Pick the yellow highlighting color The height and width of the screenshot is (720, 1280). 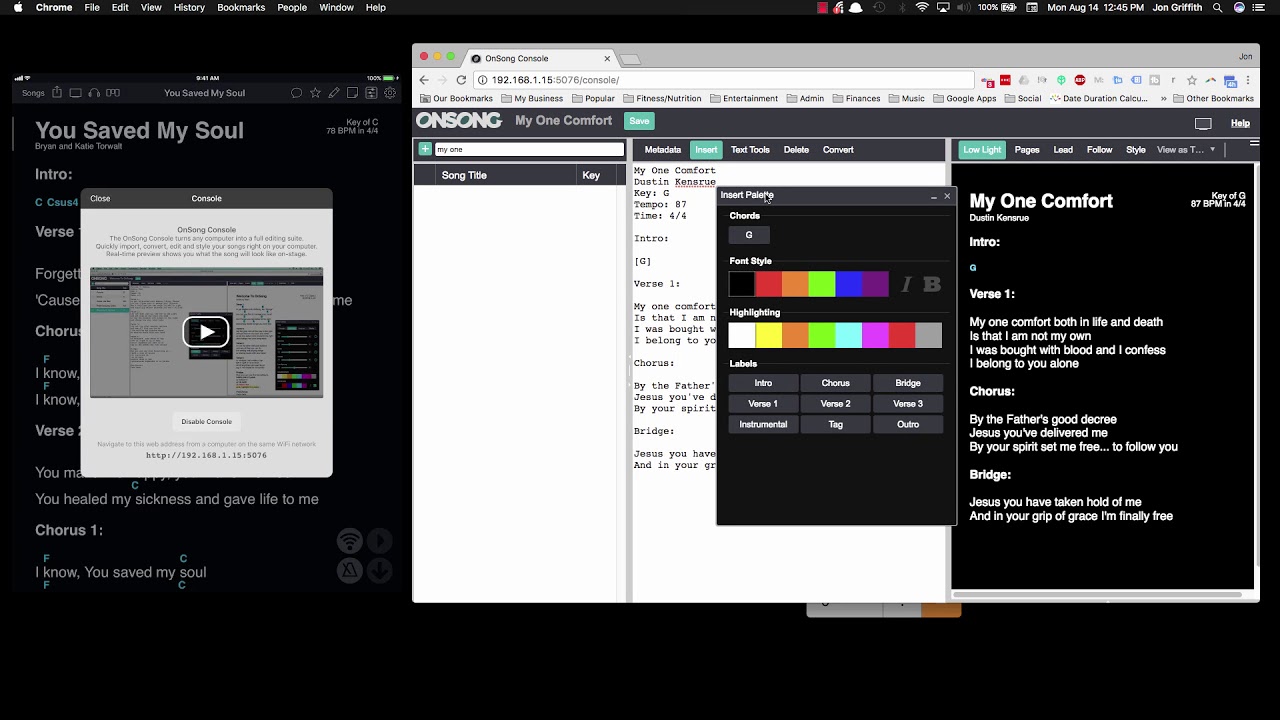tap(768, 335)
